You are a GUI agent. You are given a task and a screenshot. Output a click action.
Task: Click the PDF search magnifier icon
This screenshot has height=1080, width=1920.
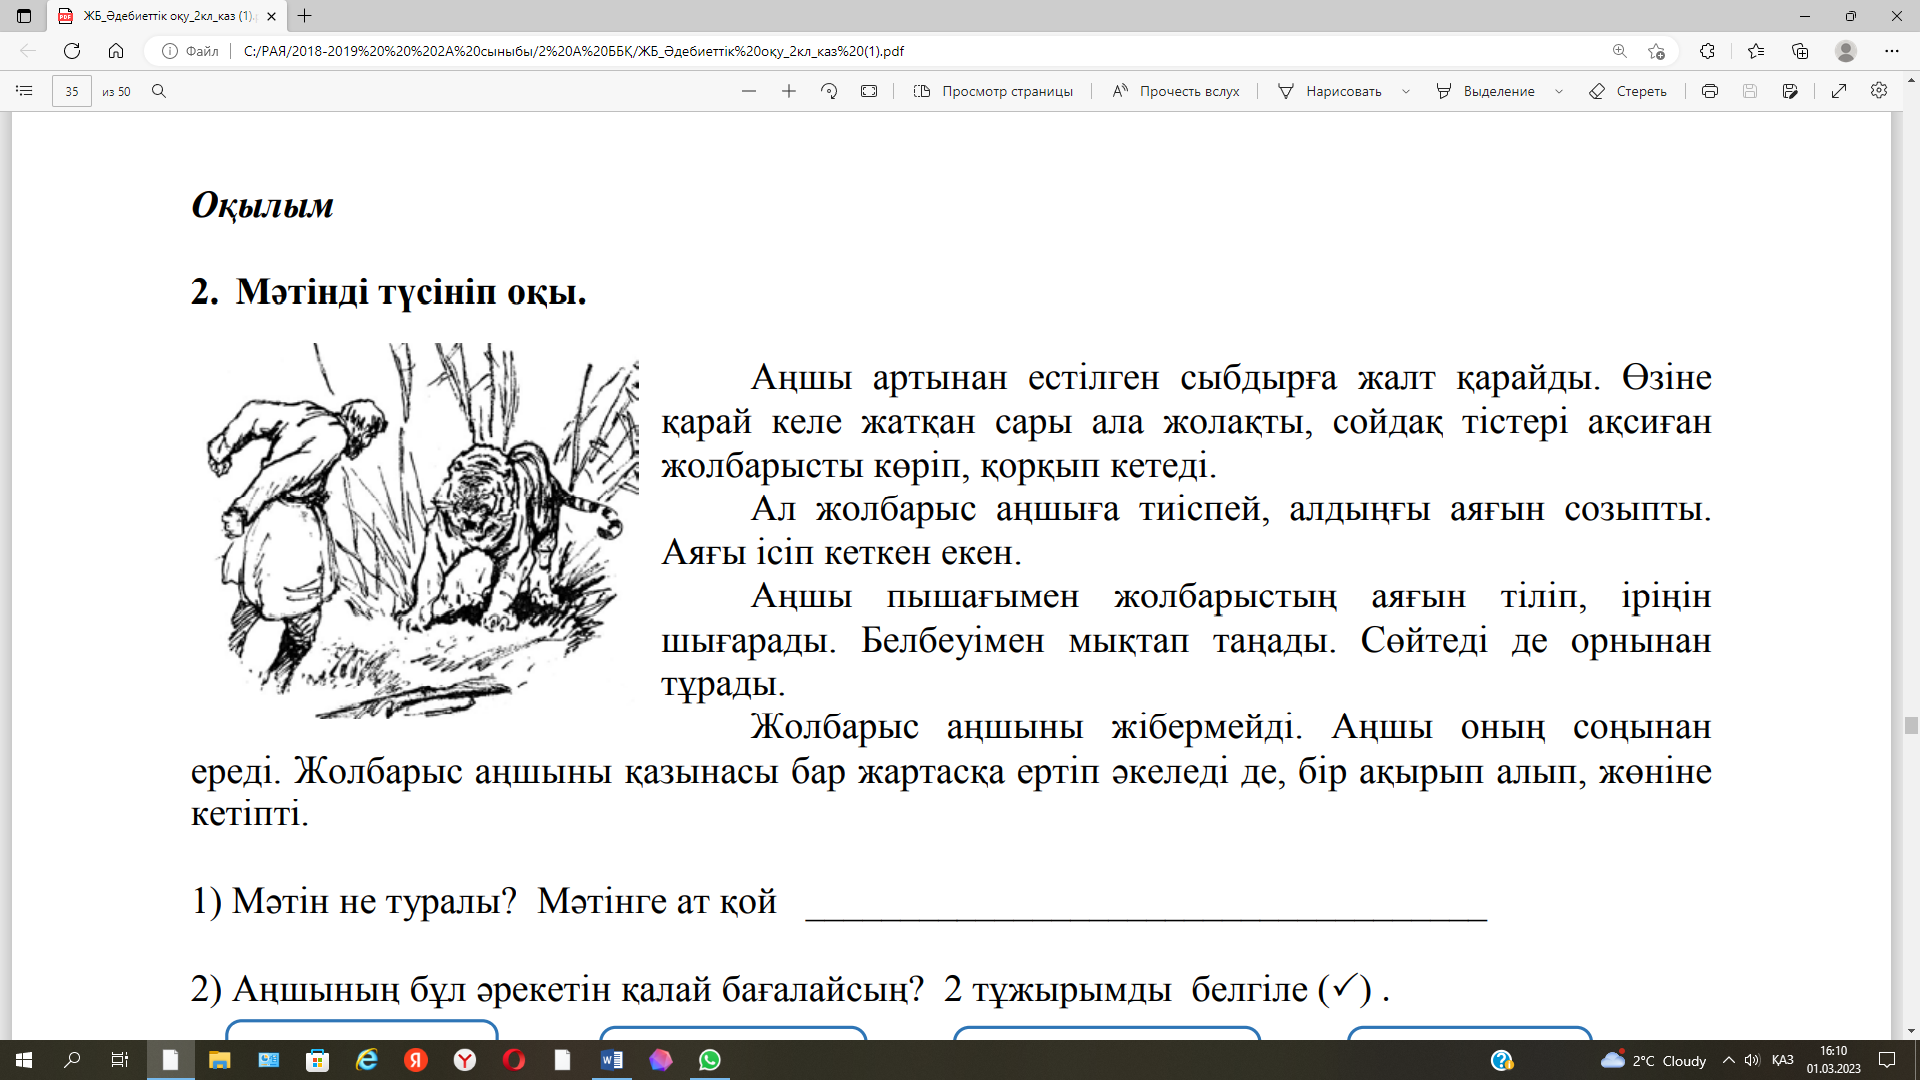[159, 91]
